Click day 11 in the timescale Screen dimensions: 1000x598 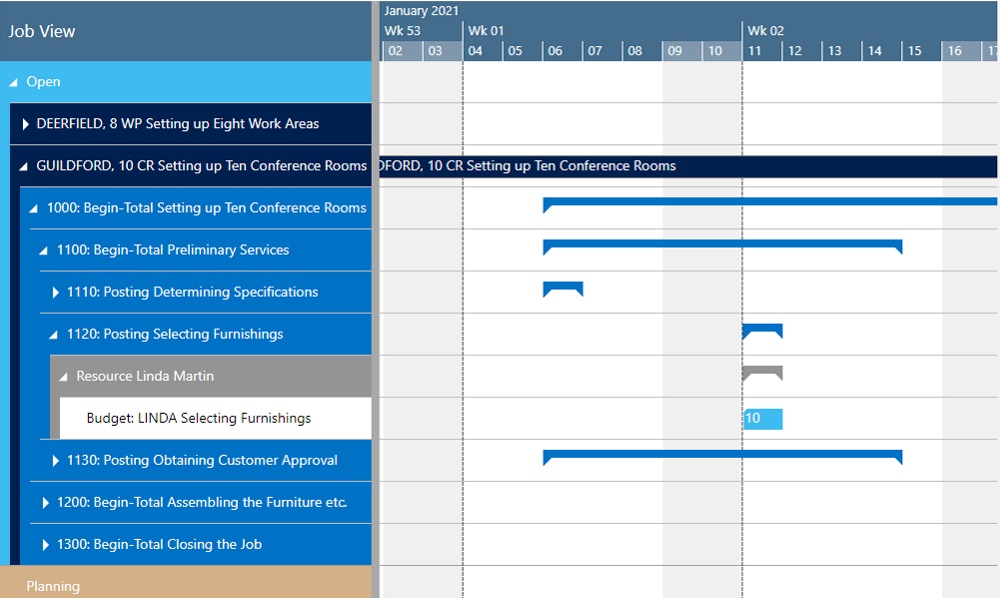coord(762,51)
